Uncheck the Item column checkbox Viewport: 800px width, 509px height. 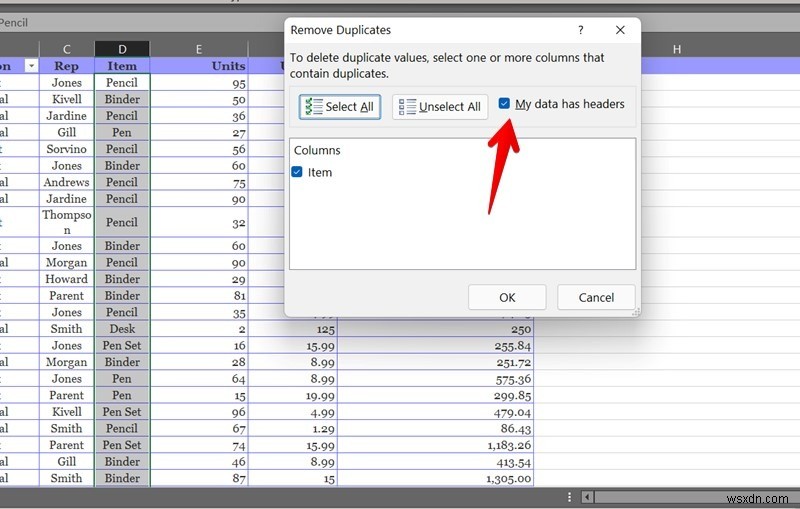click(x=297, y=172)
